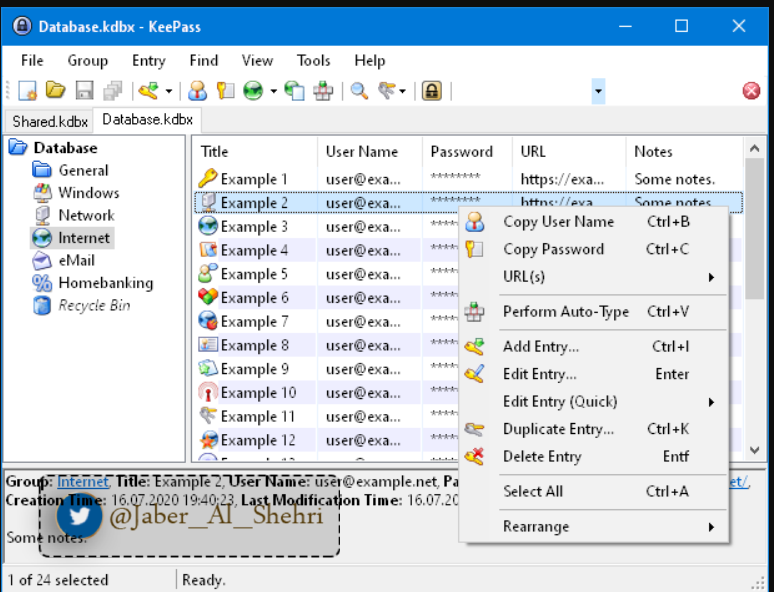The height and width of the screenshot is (592, 774).
Task: Choose Edit Entry... in context menu
Action: (x=594, y=374)
